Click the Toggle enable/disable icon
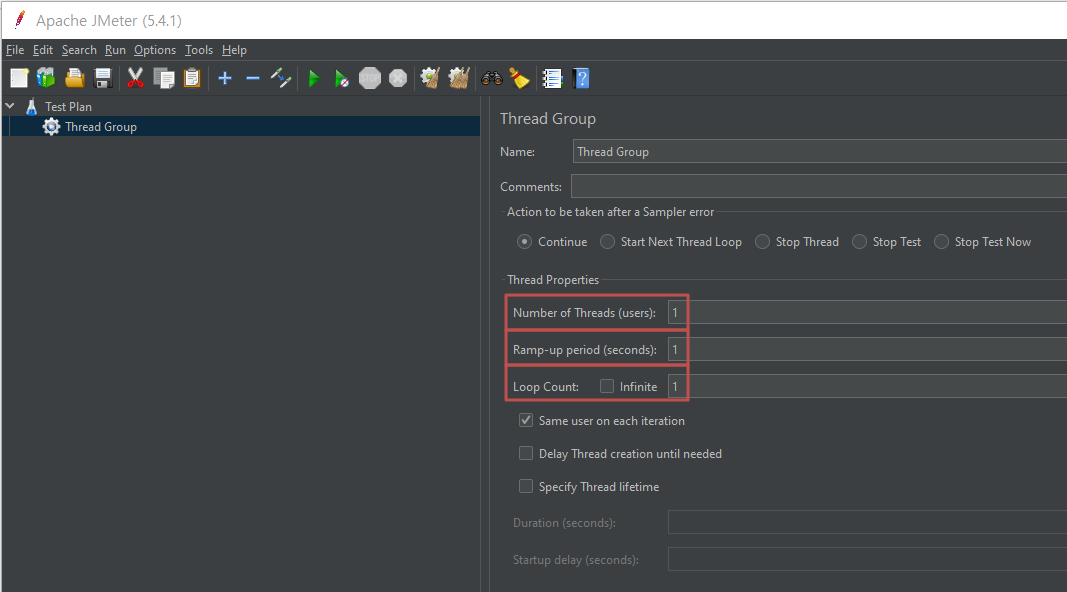The width and height of the screenshot is (1067, 592). coord(281,78)
